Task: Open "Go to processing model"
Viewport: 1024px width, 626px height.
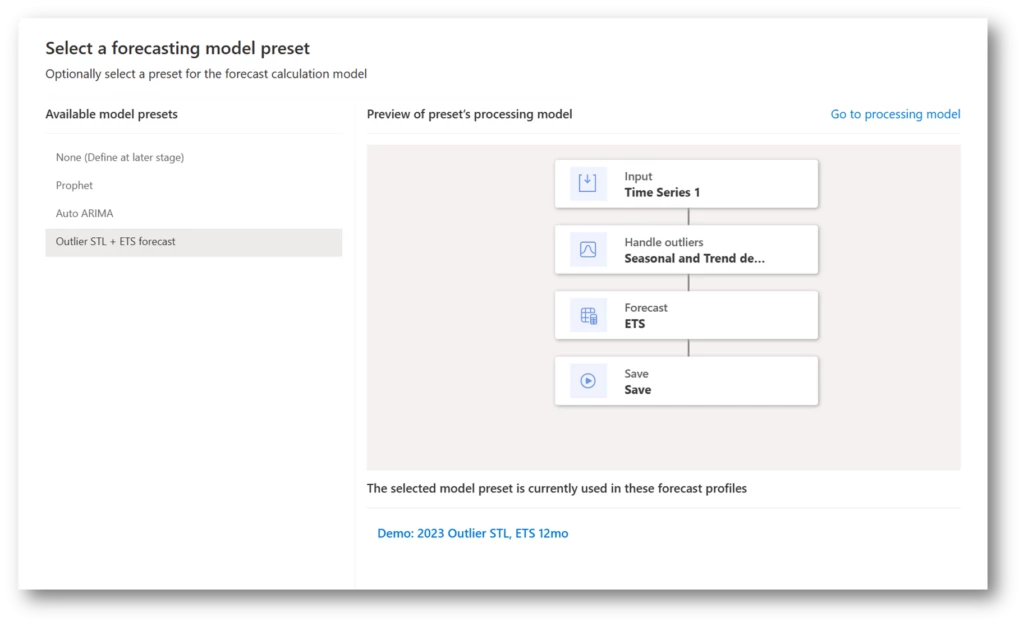Action: pyautogui.click(x=895, y=114)
